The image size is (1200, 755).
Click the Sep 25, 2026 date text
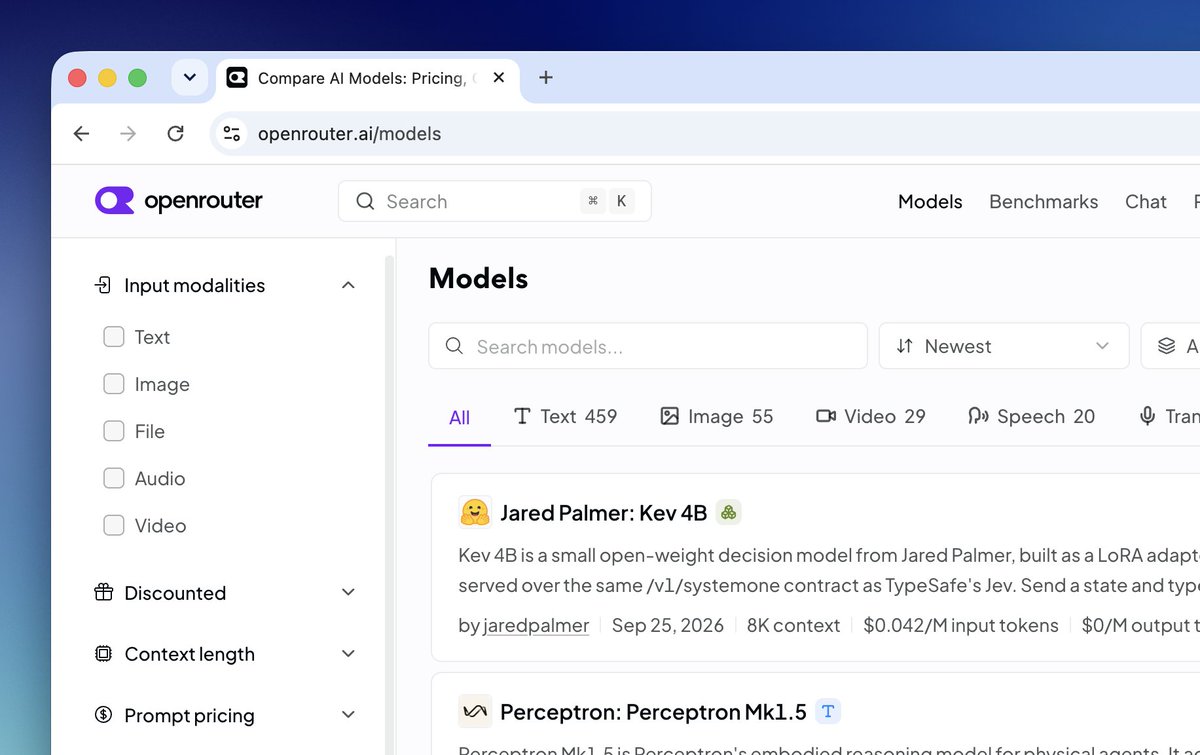tap(668, 625)
